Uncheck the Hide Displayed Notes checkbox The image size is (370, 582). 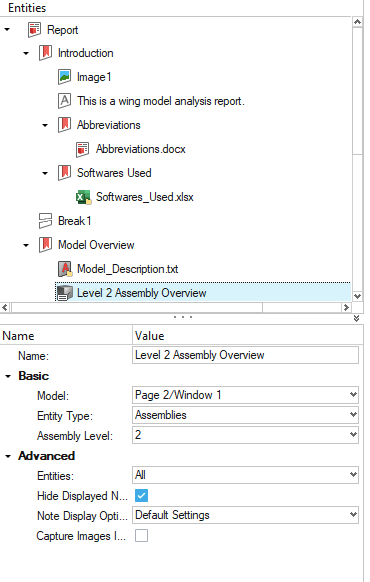[141, 496]
